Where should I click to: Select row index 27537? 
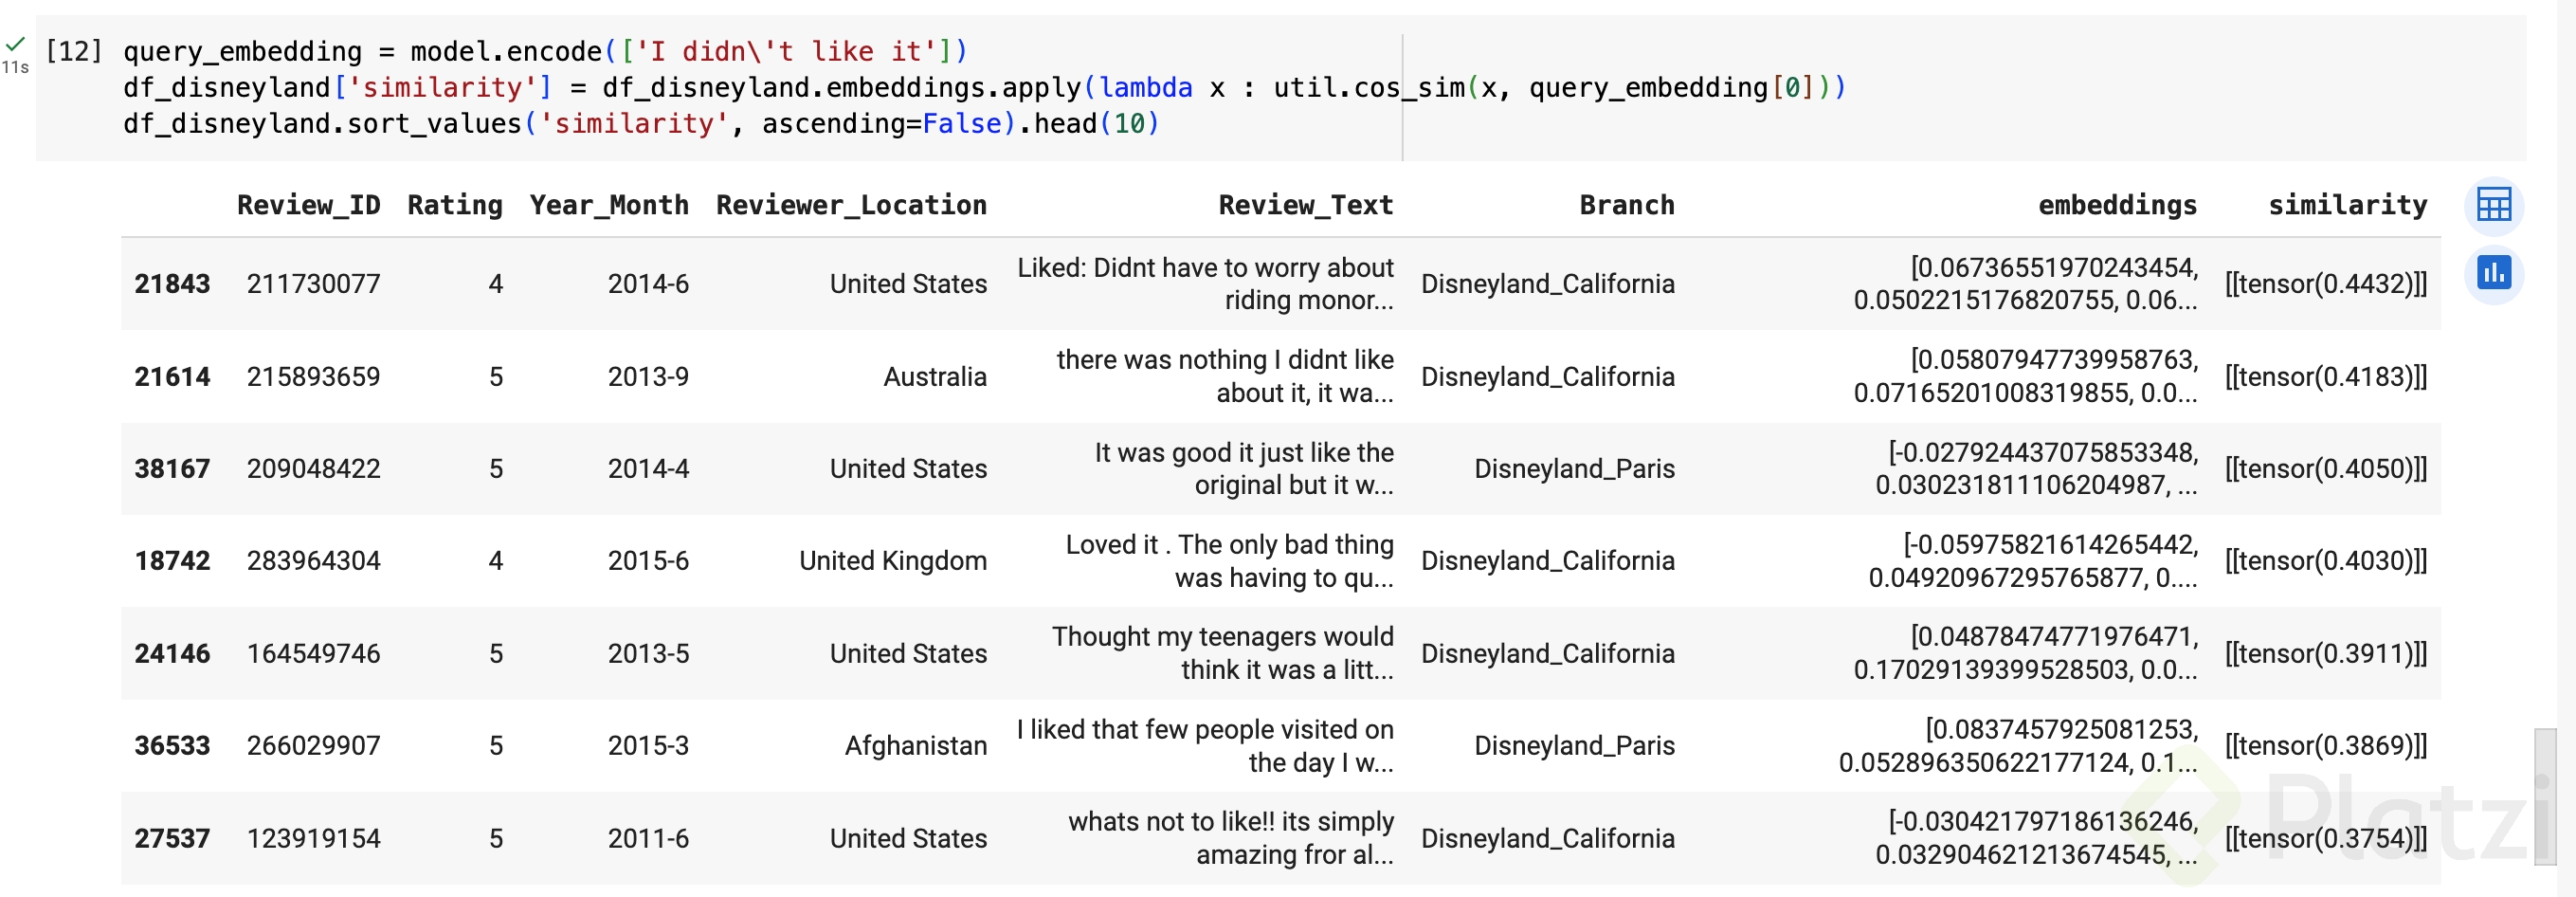(172, 838)
